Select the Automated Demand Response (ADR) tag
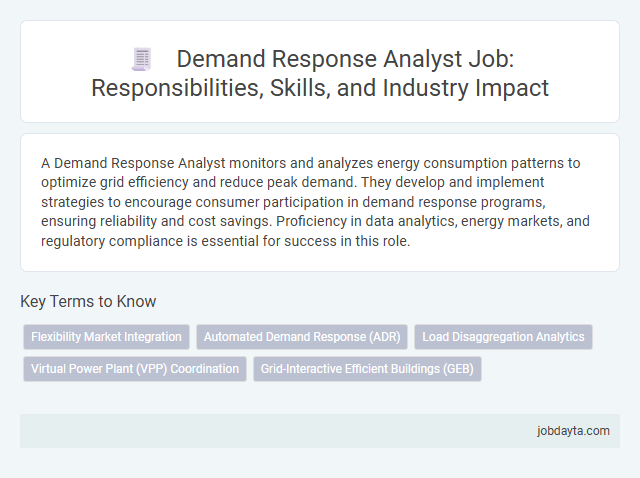This screenshot has height=478, width=640. (x=302, y=337)
